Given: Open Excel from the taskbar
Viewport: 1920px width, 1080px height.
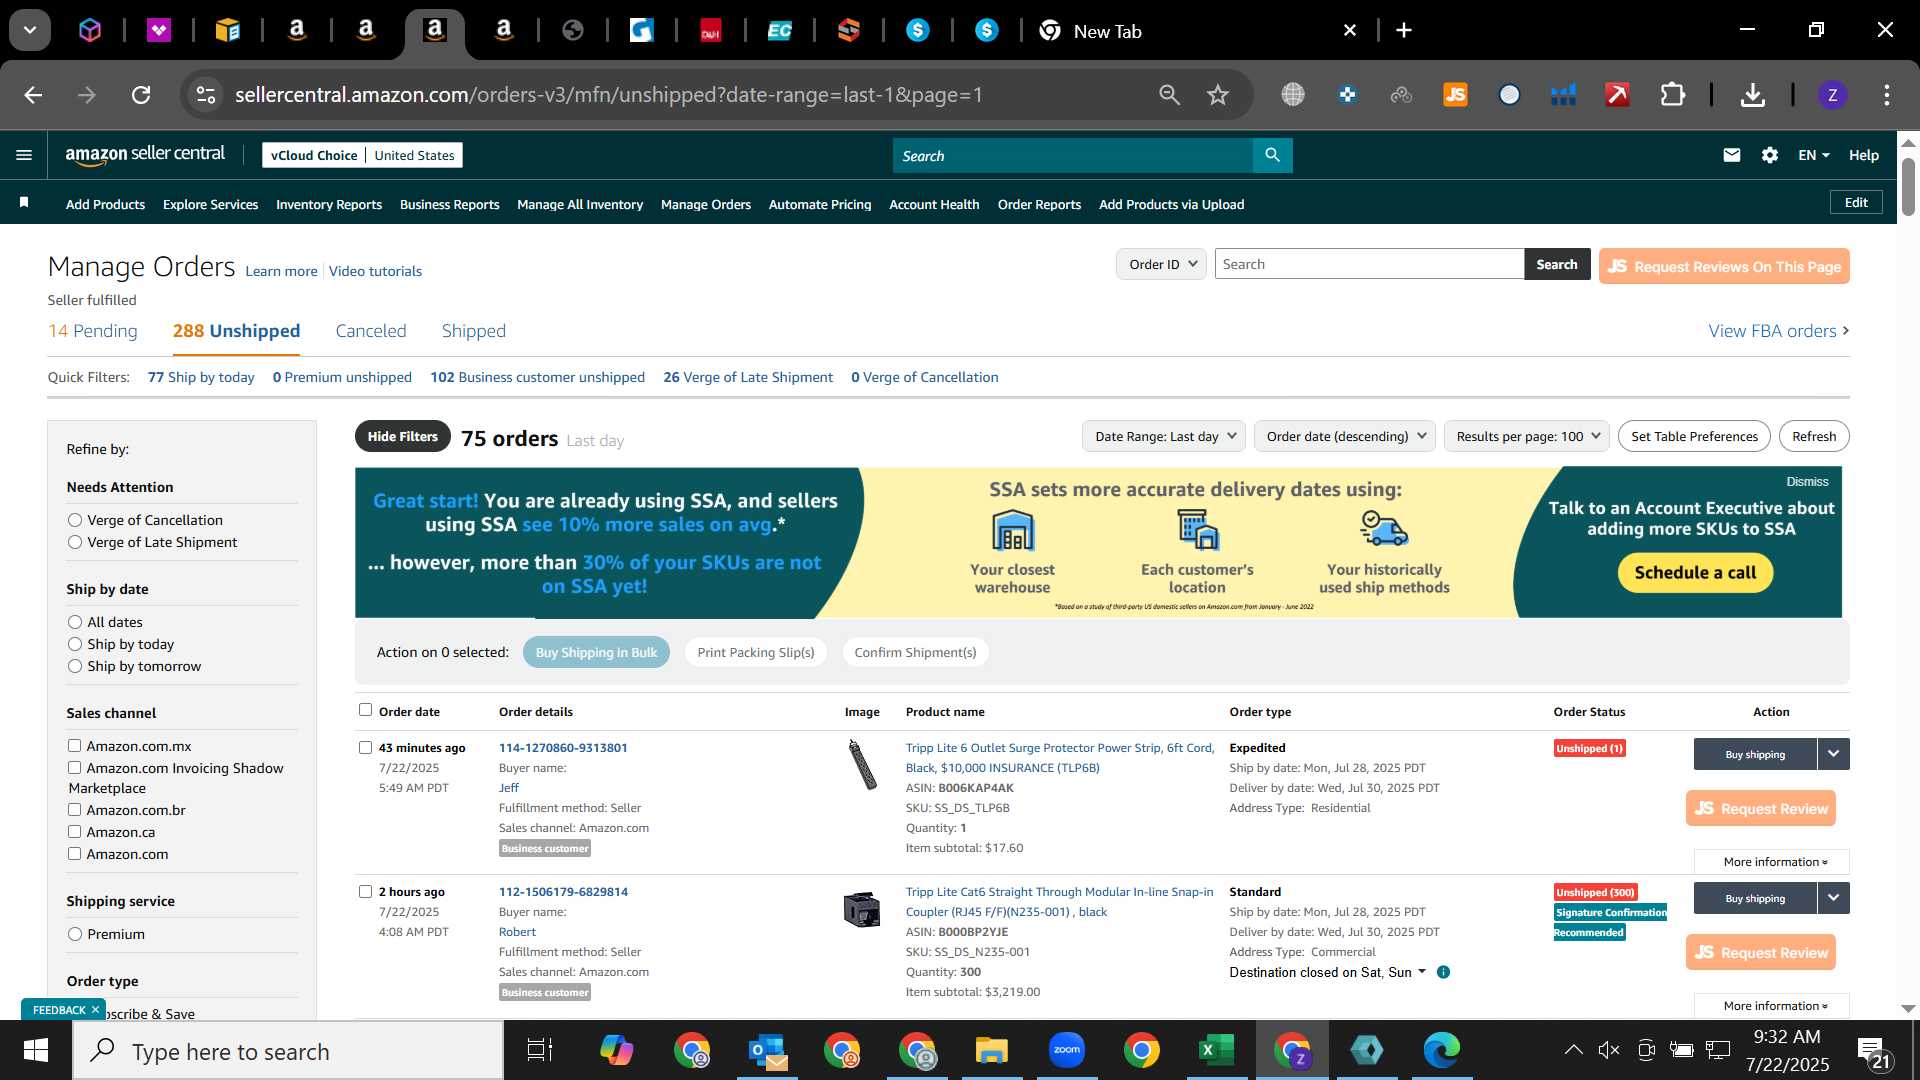Looking at the screenshot, I should coord(1216,1050).
